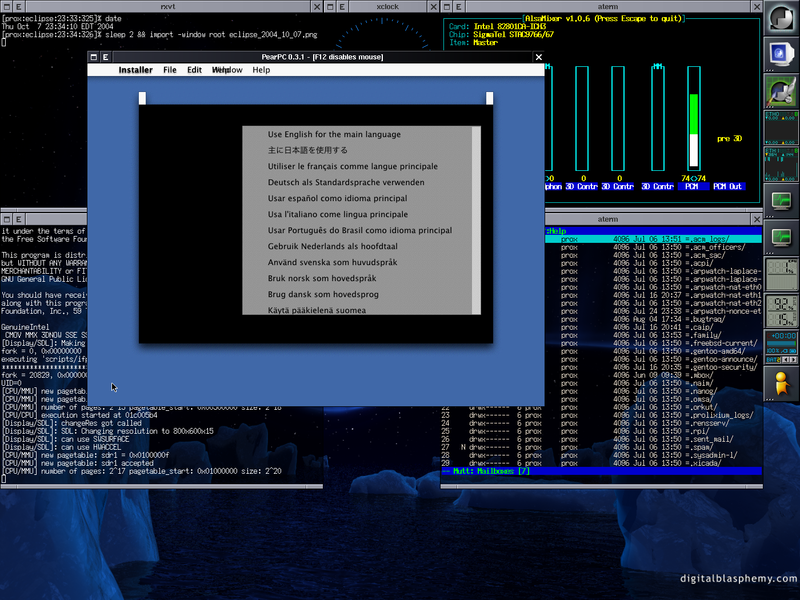The height and width of the screenshot is (600, 800).
Task: Select 'Utiliser le français comme langue principale'
Action: [x=352, y=166]
